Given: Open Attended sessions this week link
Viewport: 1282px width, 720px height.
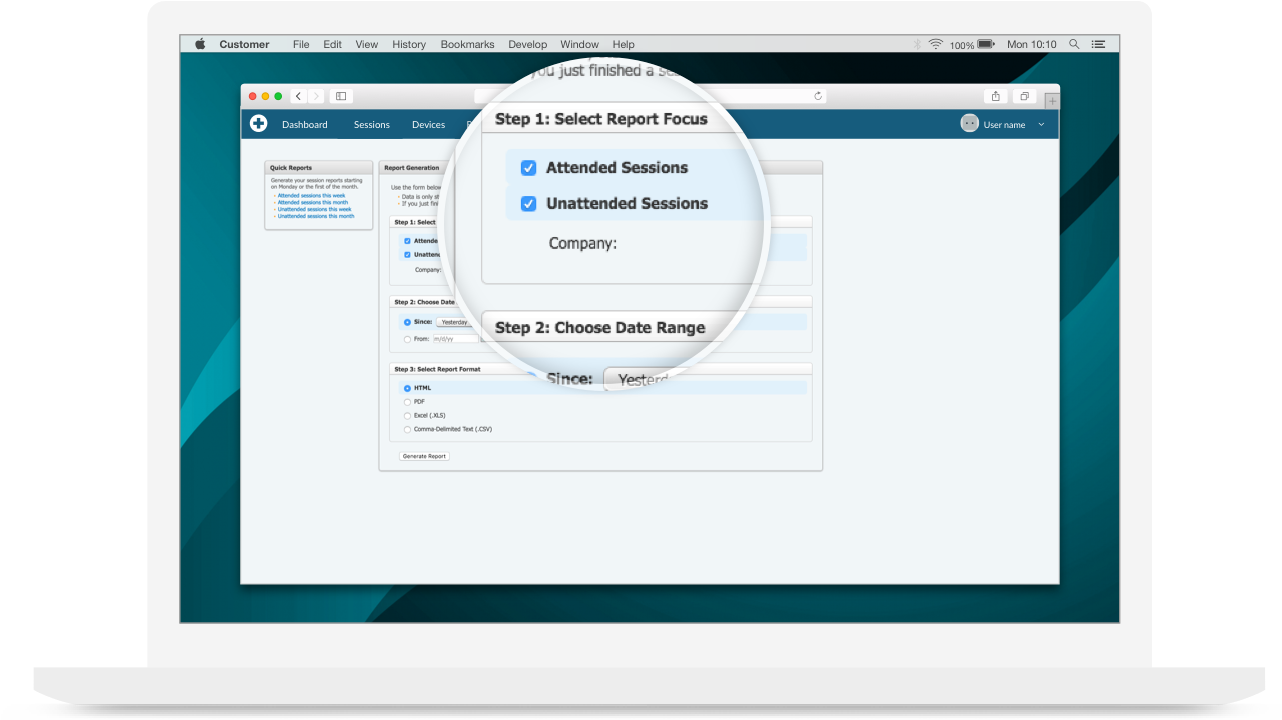Looking at the screenshot, I should click(311, 195).
